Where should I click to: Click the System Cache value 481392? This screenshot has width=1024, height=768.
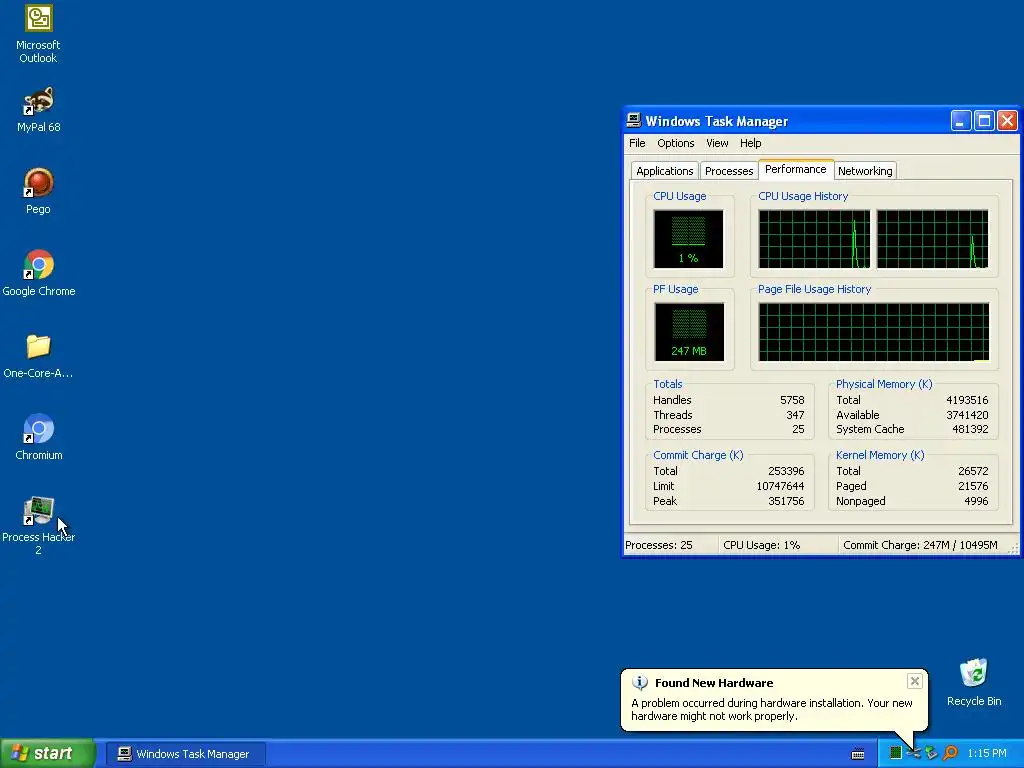click(970, 429)
